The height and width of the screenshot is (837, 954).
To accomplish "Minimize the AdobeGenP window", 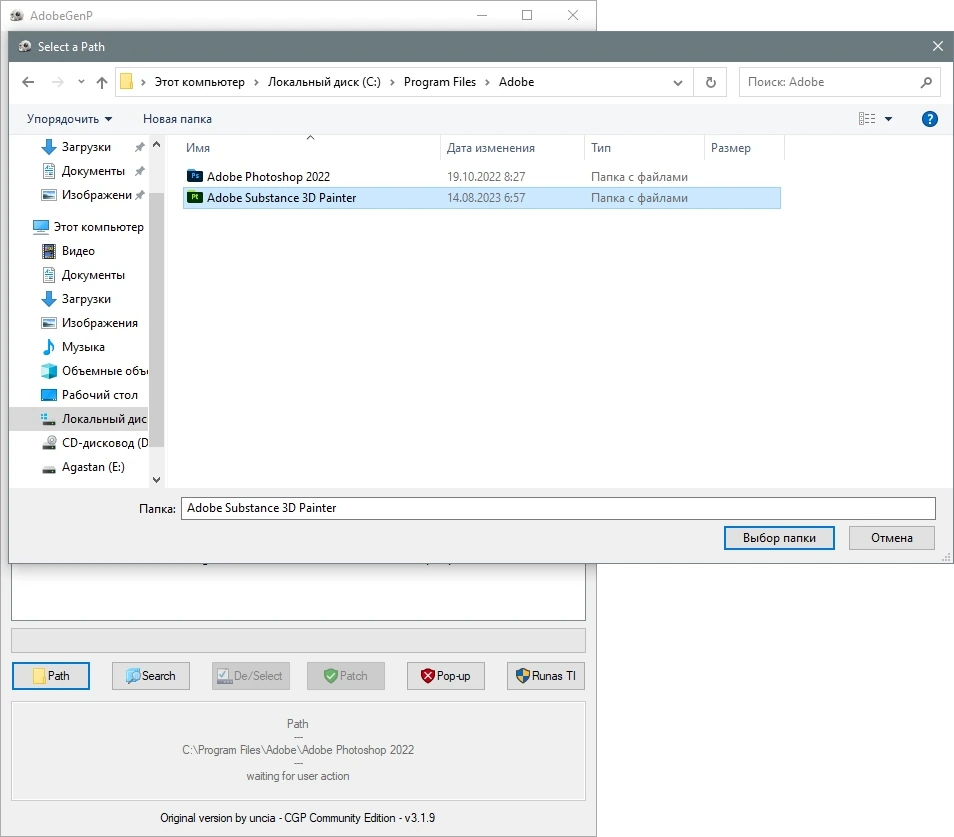I will pyautogui.click(x=482, y=15).
